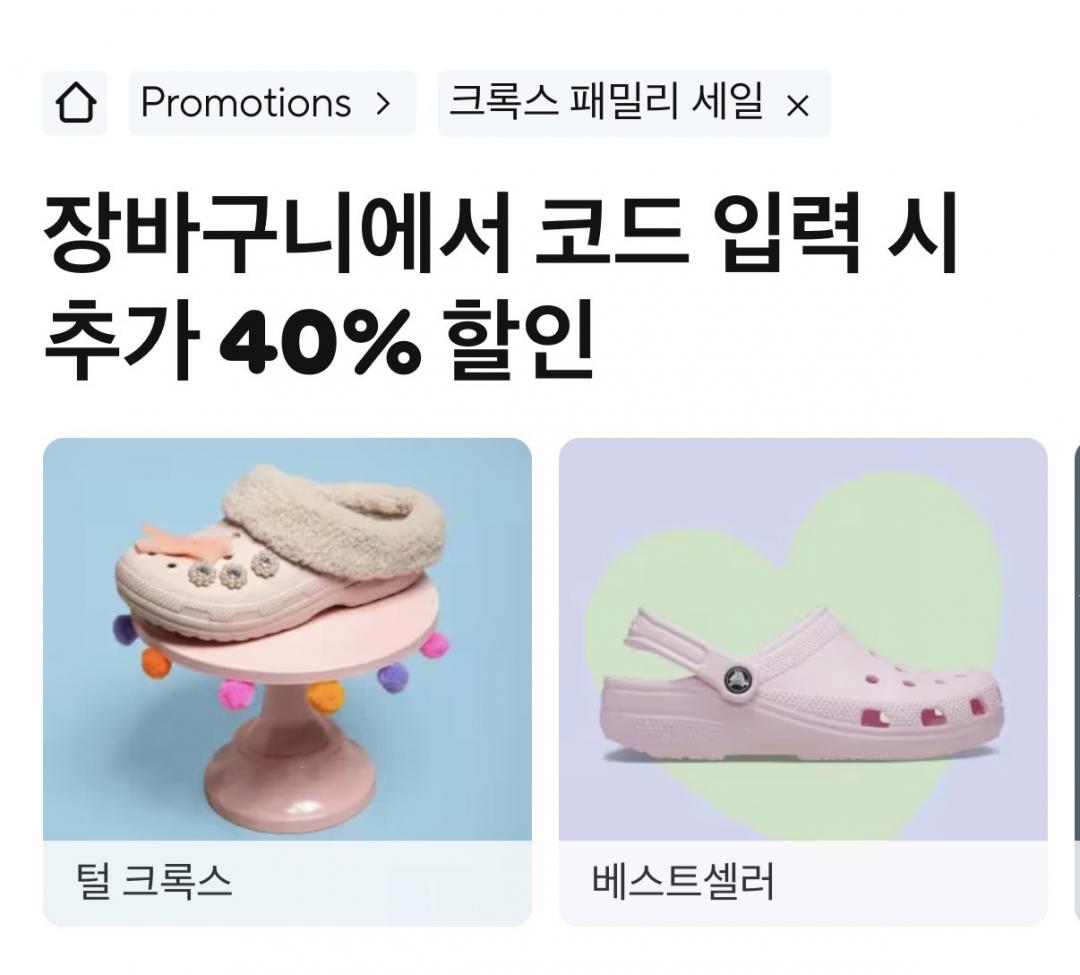Image resolution: width=1080 pixels, height=975 pixels.
Task: Open the 털 크록스 category image
Action: click(x=287, y=639)
